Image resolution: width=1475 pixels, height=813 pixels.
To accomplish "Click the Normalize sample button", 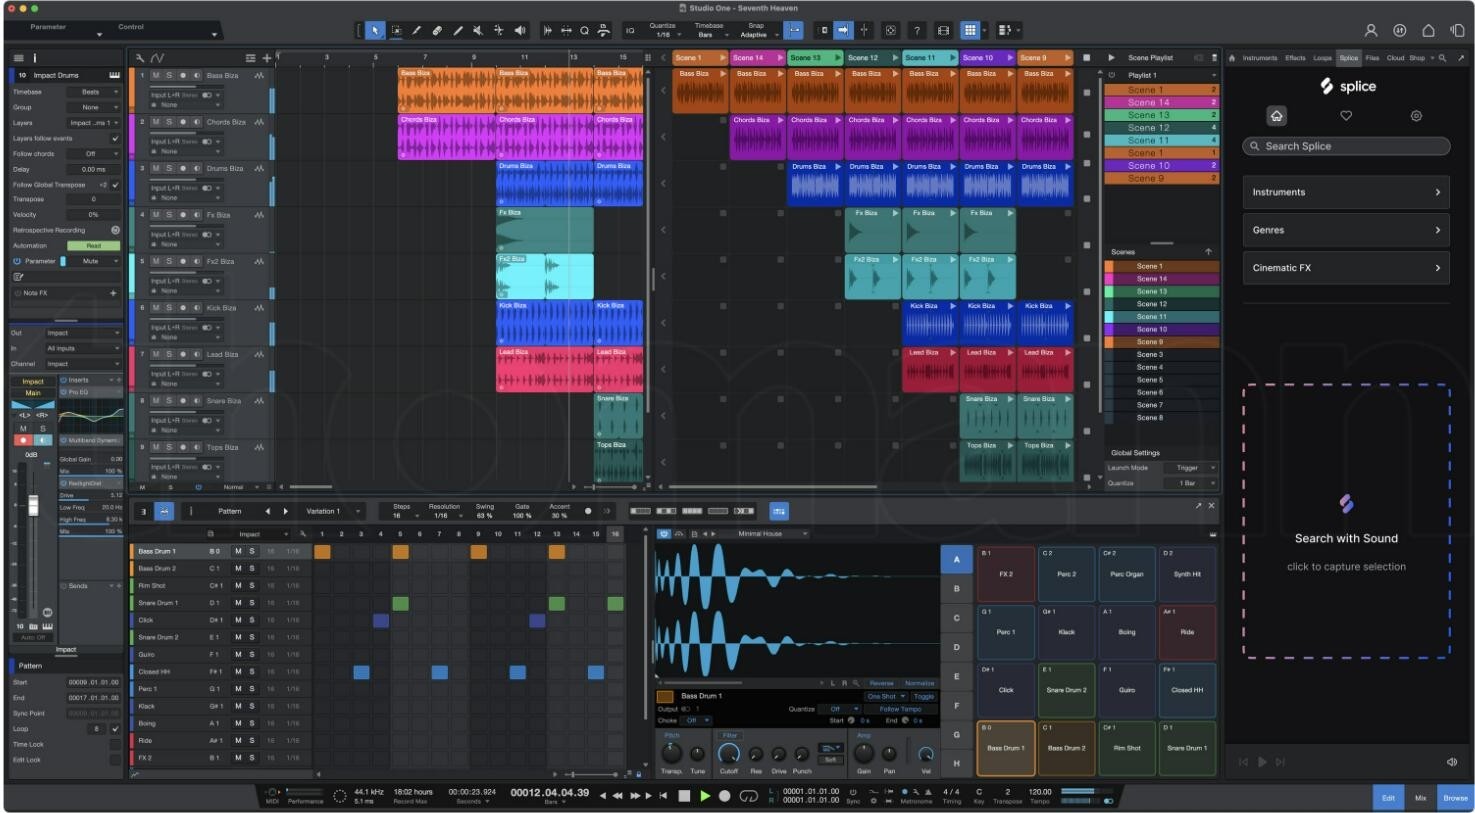I will tap(919, 683).
